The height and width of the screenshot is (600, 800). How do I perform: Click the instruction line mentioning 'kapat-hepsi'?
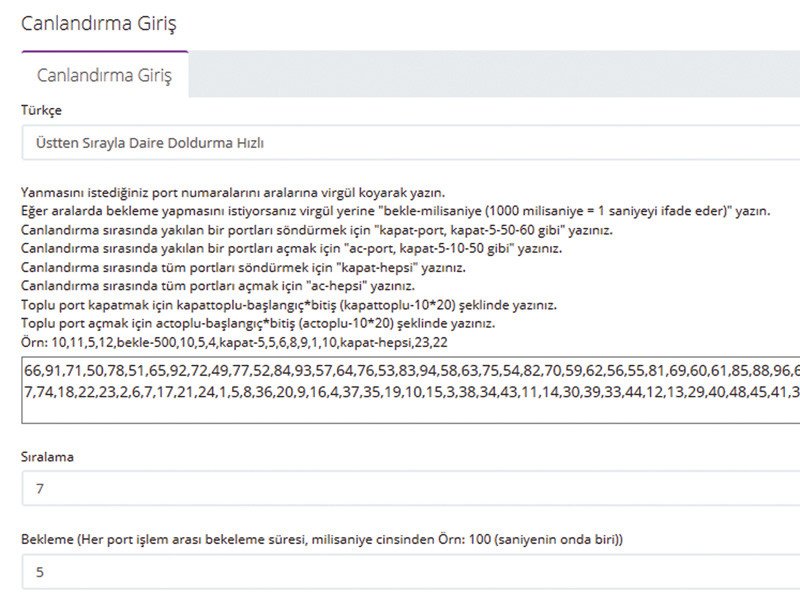tap(243, 267)
